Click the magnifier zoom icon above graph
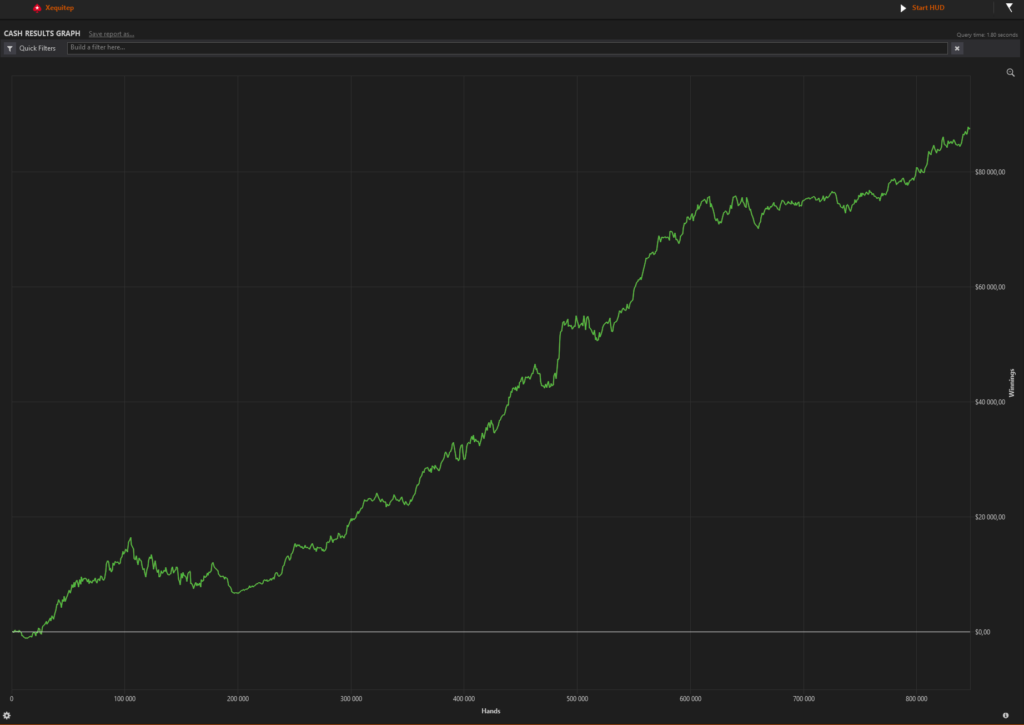 point(1010,73)
